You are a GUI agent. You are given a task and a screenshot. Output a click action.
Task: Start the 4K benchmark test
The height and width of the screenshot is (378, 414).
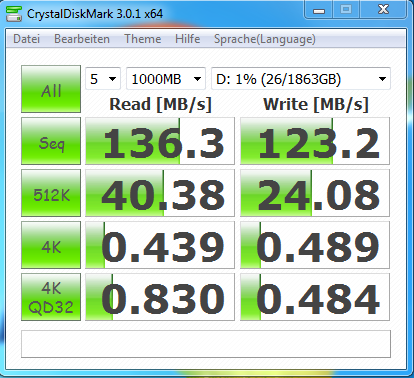[51, 245]
